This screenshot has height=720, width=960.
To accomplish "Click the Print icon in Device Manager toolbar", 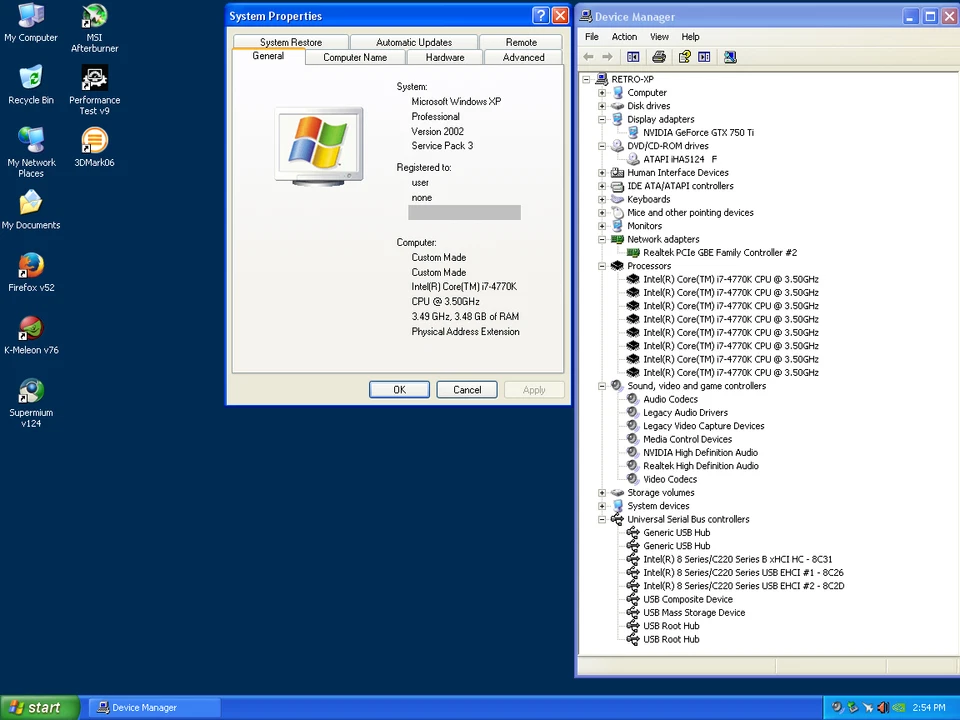I will click(x=658, y=57).
